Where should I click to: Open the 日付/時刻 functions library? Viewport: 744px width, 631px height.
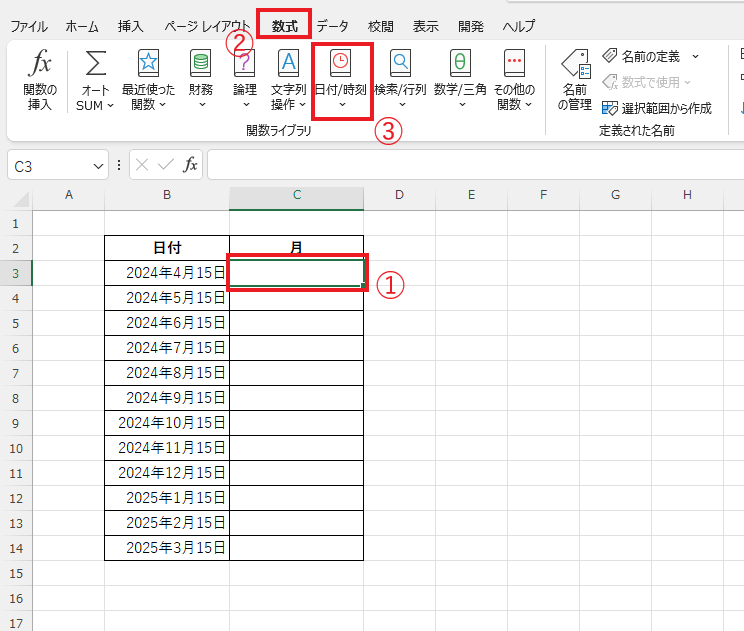click(341, 80)
